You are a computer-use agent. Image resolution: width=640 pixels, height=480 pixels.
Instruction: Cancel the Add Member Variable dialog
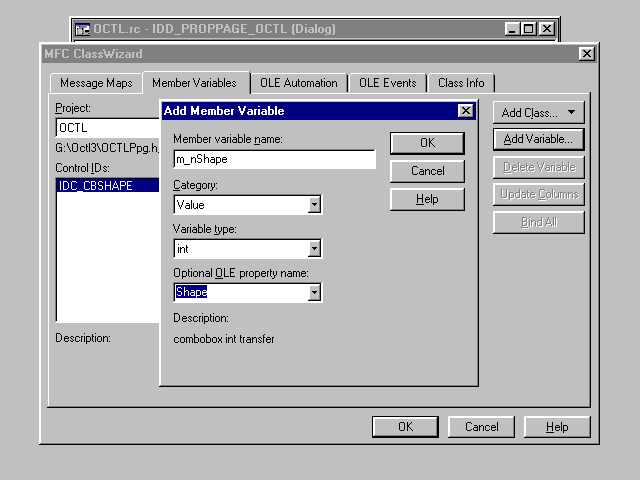click(x=427, y=171)
